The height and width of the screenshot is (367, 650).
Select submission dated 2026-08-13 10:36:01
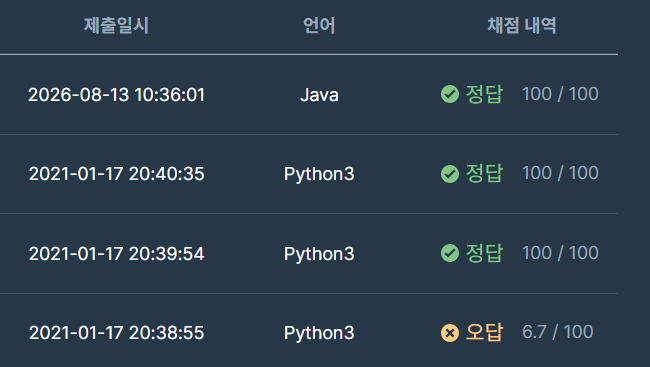click(116, 95)
